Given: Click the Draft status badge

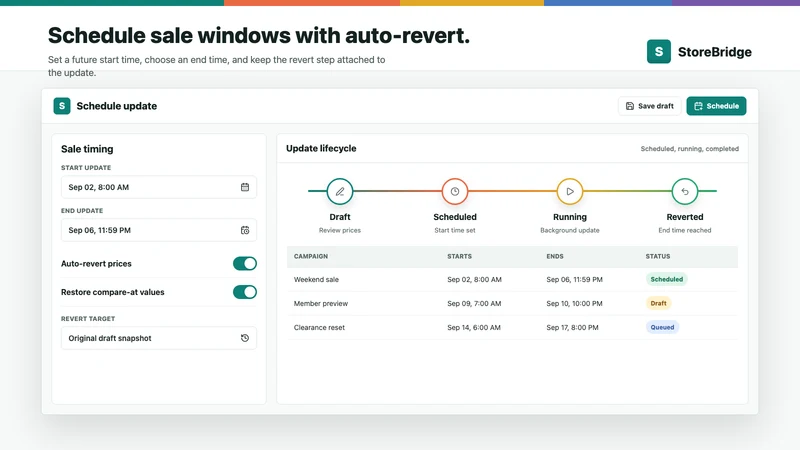Looking at the screenshot, I should [658, 303].
